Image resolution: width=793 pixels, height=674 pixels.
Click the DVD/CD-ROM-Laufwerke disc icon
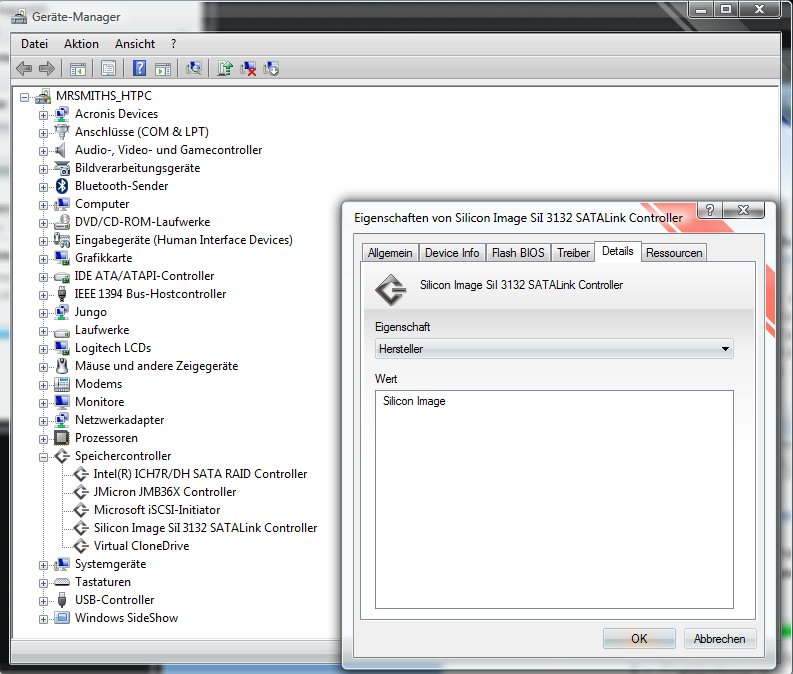click(x=62, y=221)
